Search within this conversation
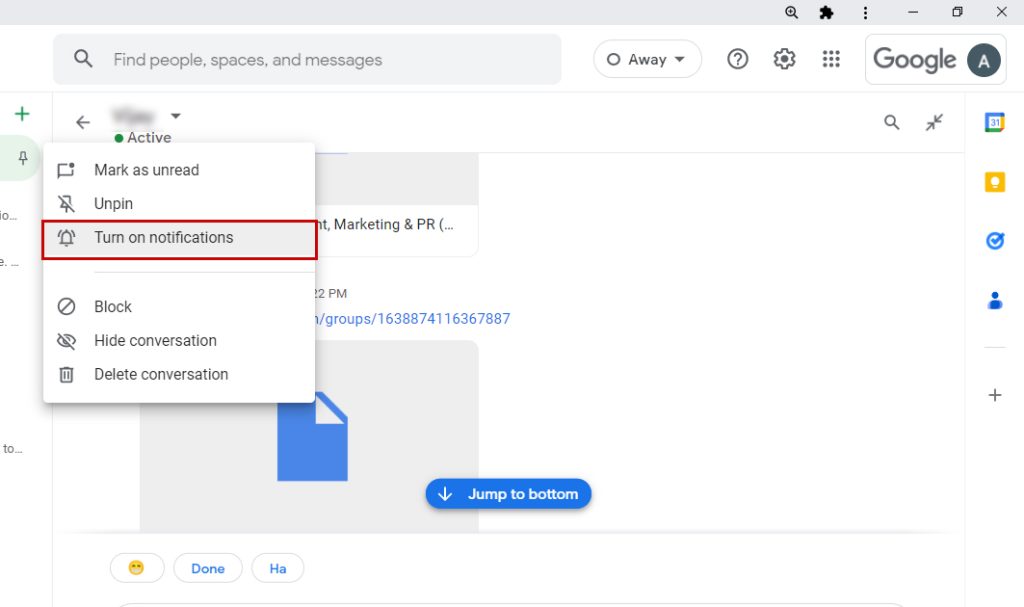The image size is (1024, 607). [x=891, y=123]
